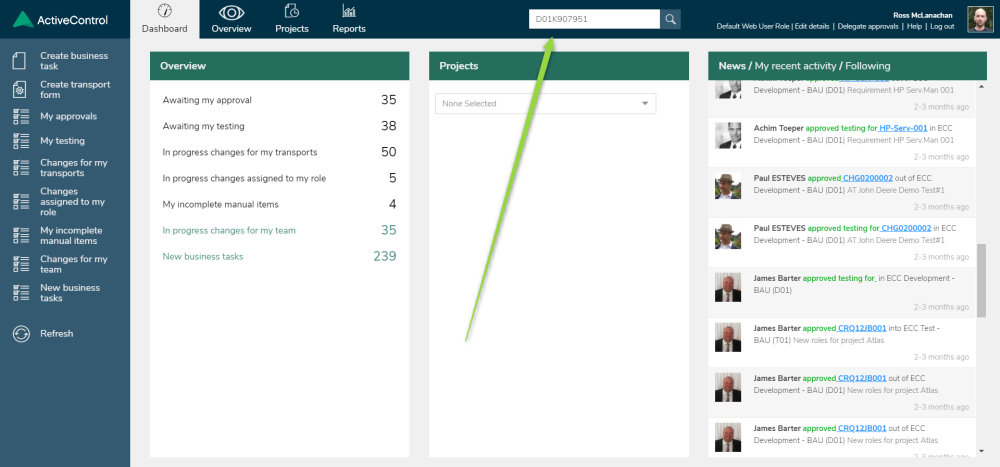Open My incomplete manual items overview row
The image size is (1000, 467).
(279, 204)
